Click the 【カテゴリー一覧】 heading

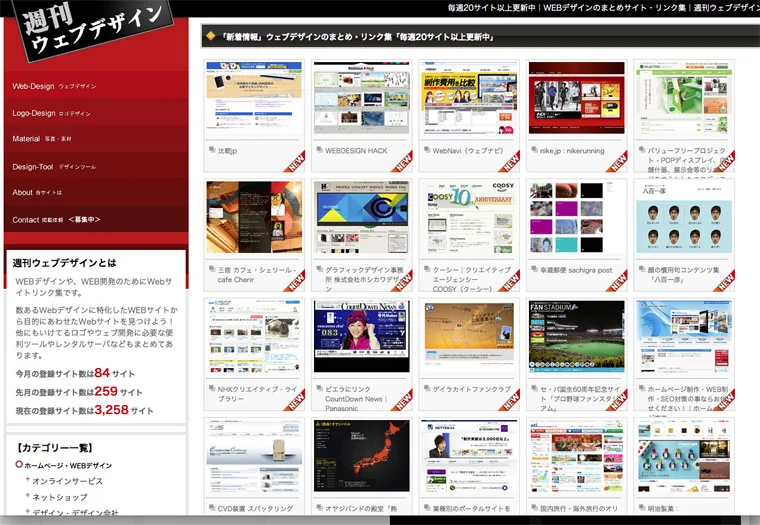[x=54, y=447]
